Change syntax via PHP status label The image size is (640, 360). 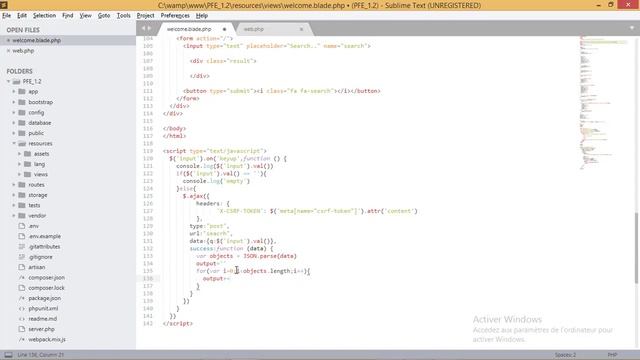[x=612, y=355]
